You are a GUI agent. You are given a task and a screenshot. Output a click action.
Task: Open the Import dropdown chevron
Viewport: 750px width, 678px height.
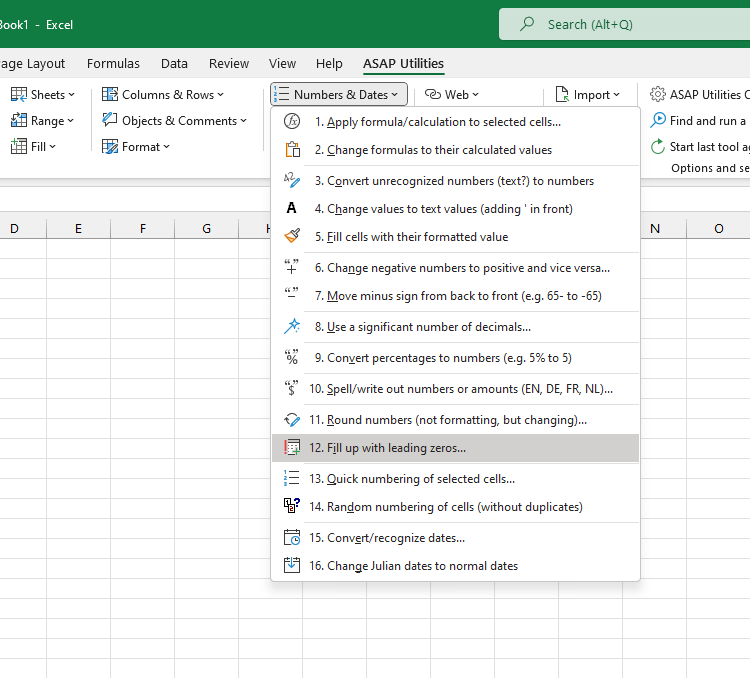click(x=617, y=95)
